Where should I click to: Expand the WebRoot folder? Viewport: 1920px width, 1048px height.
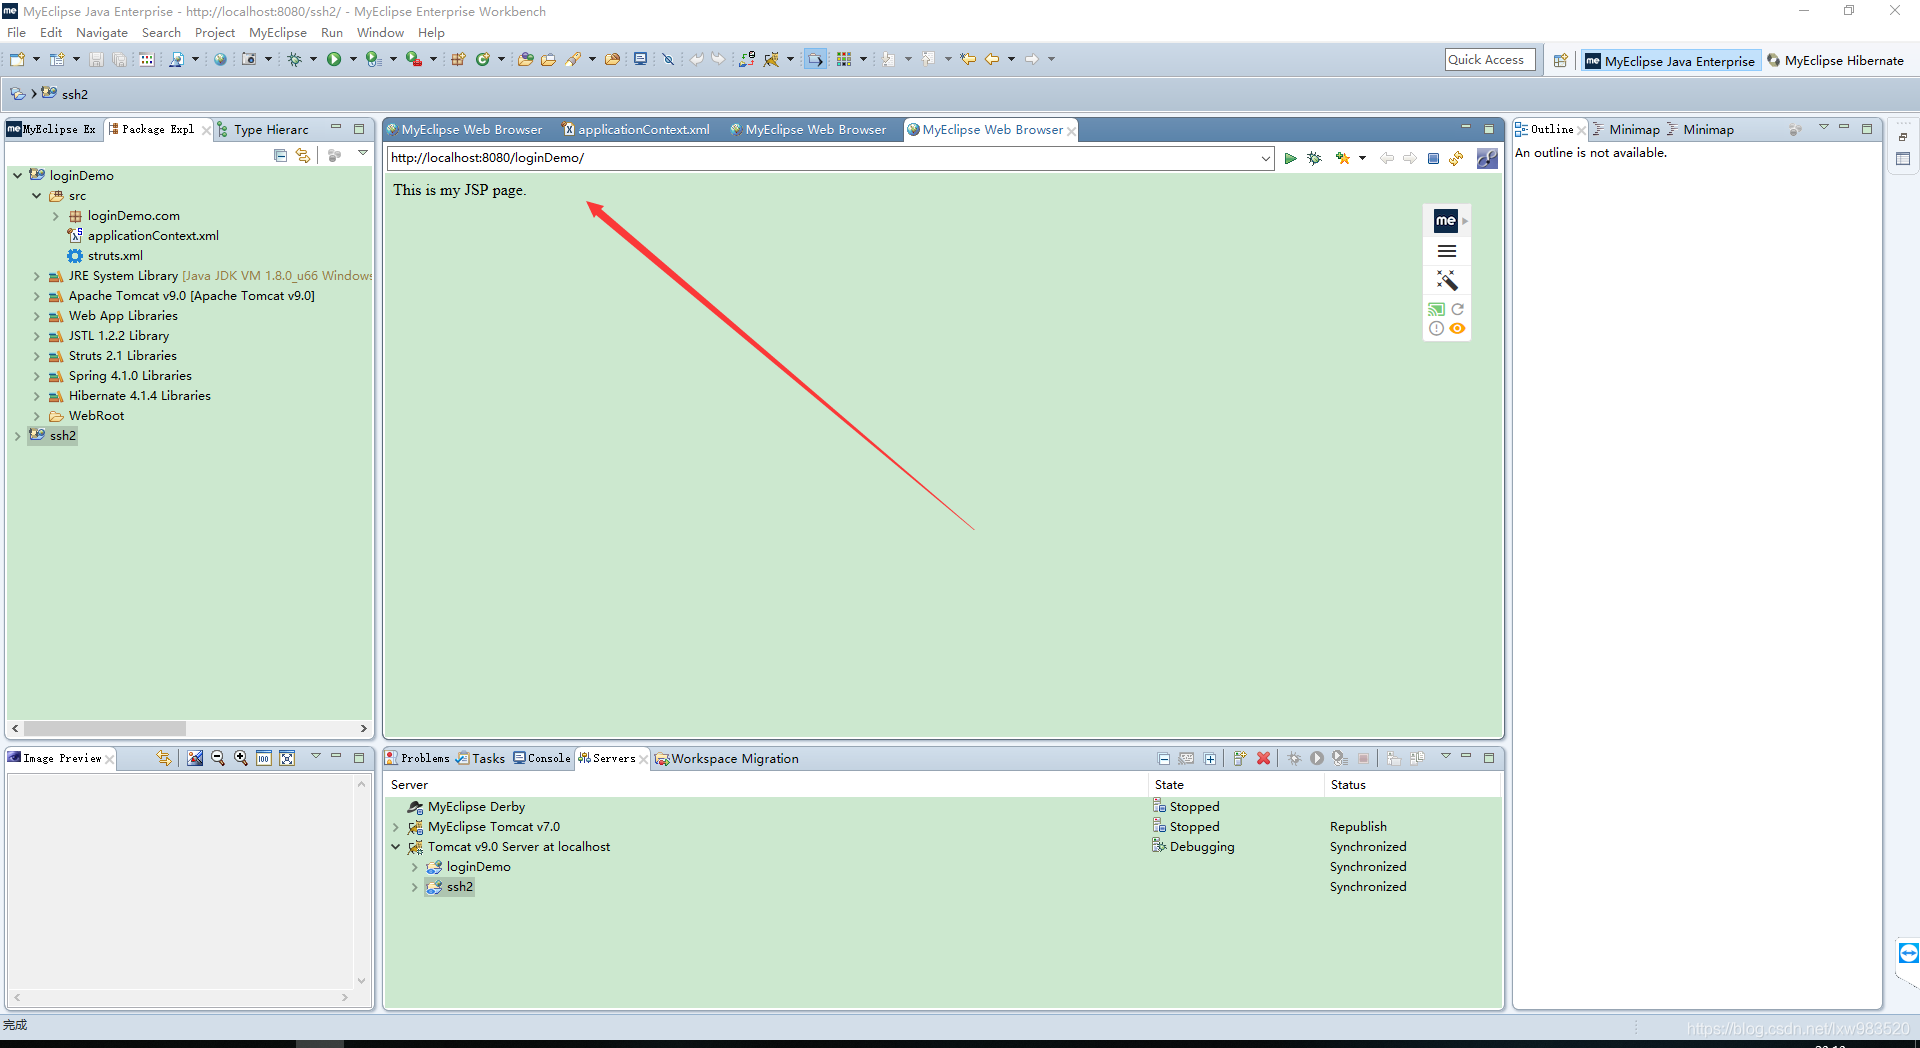pos(37,416)
